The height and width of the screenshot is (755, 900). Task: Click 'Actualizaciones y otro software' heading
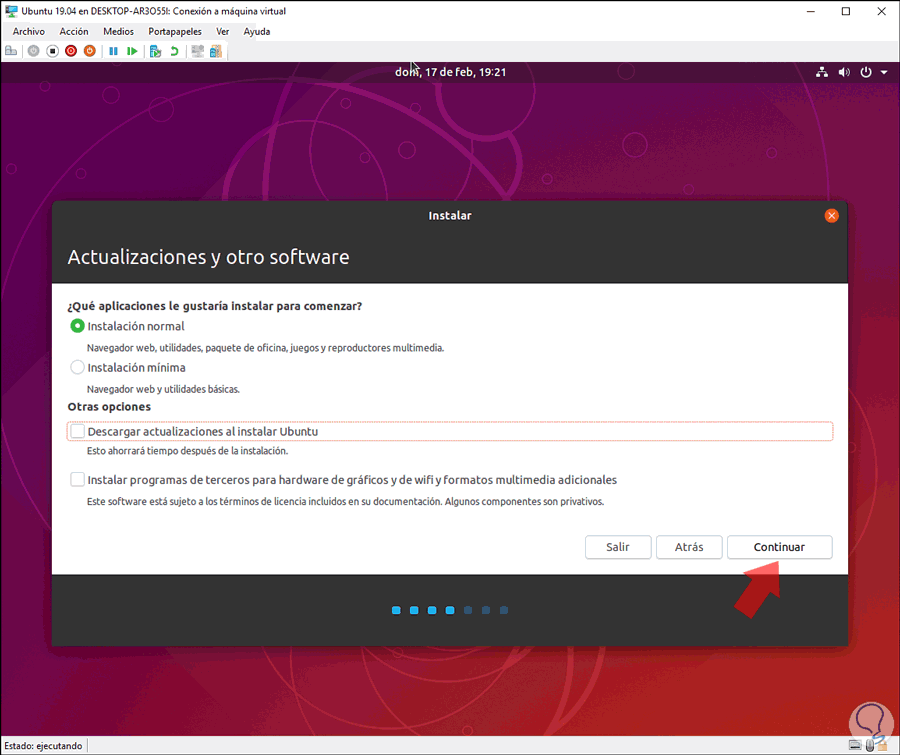(208, 257)
